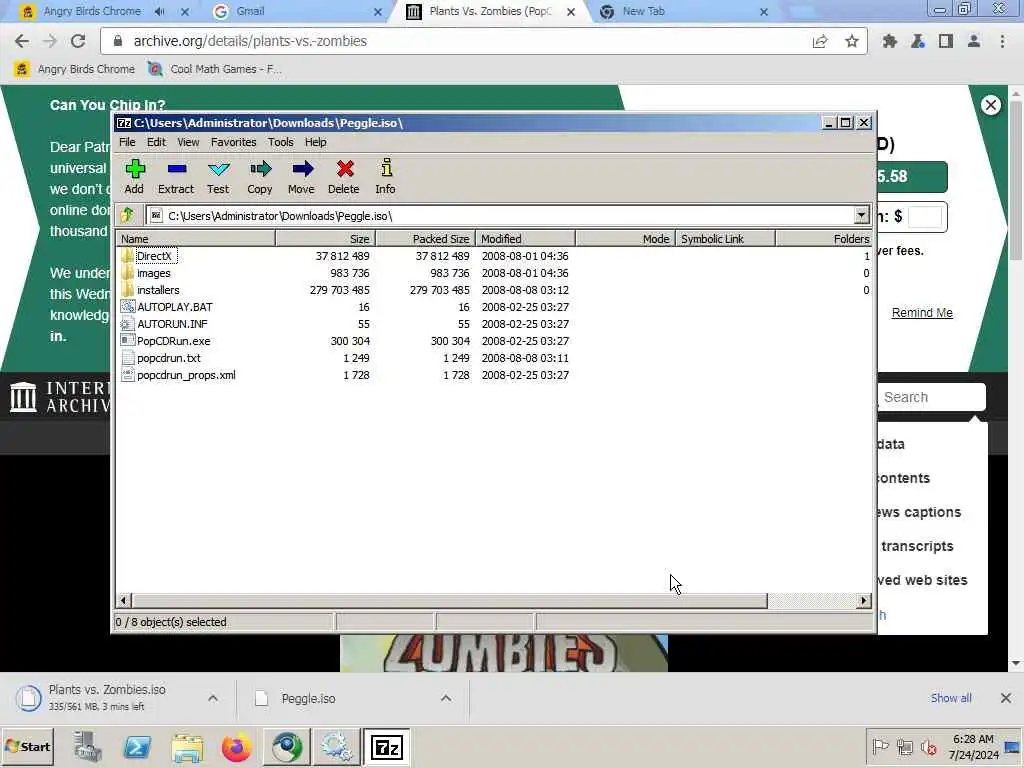Screen dimensions: 1024x768
Task: Open File Explorer from the taskbar
Action: tap(187, 748)
